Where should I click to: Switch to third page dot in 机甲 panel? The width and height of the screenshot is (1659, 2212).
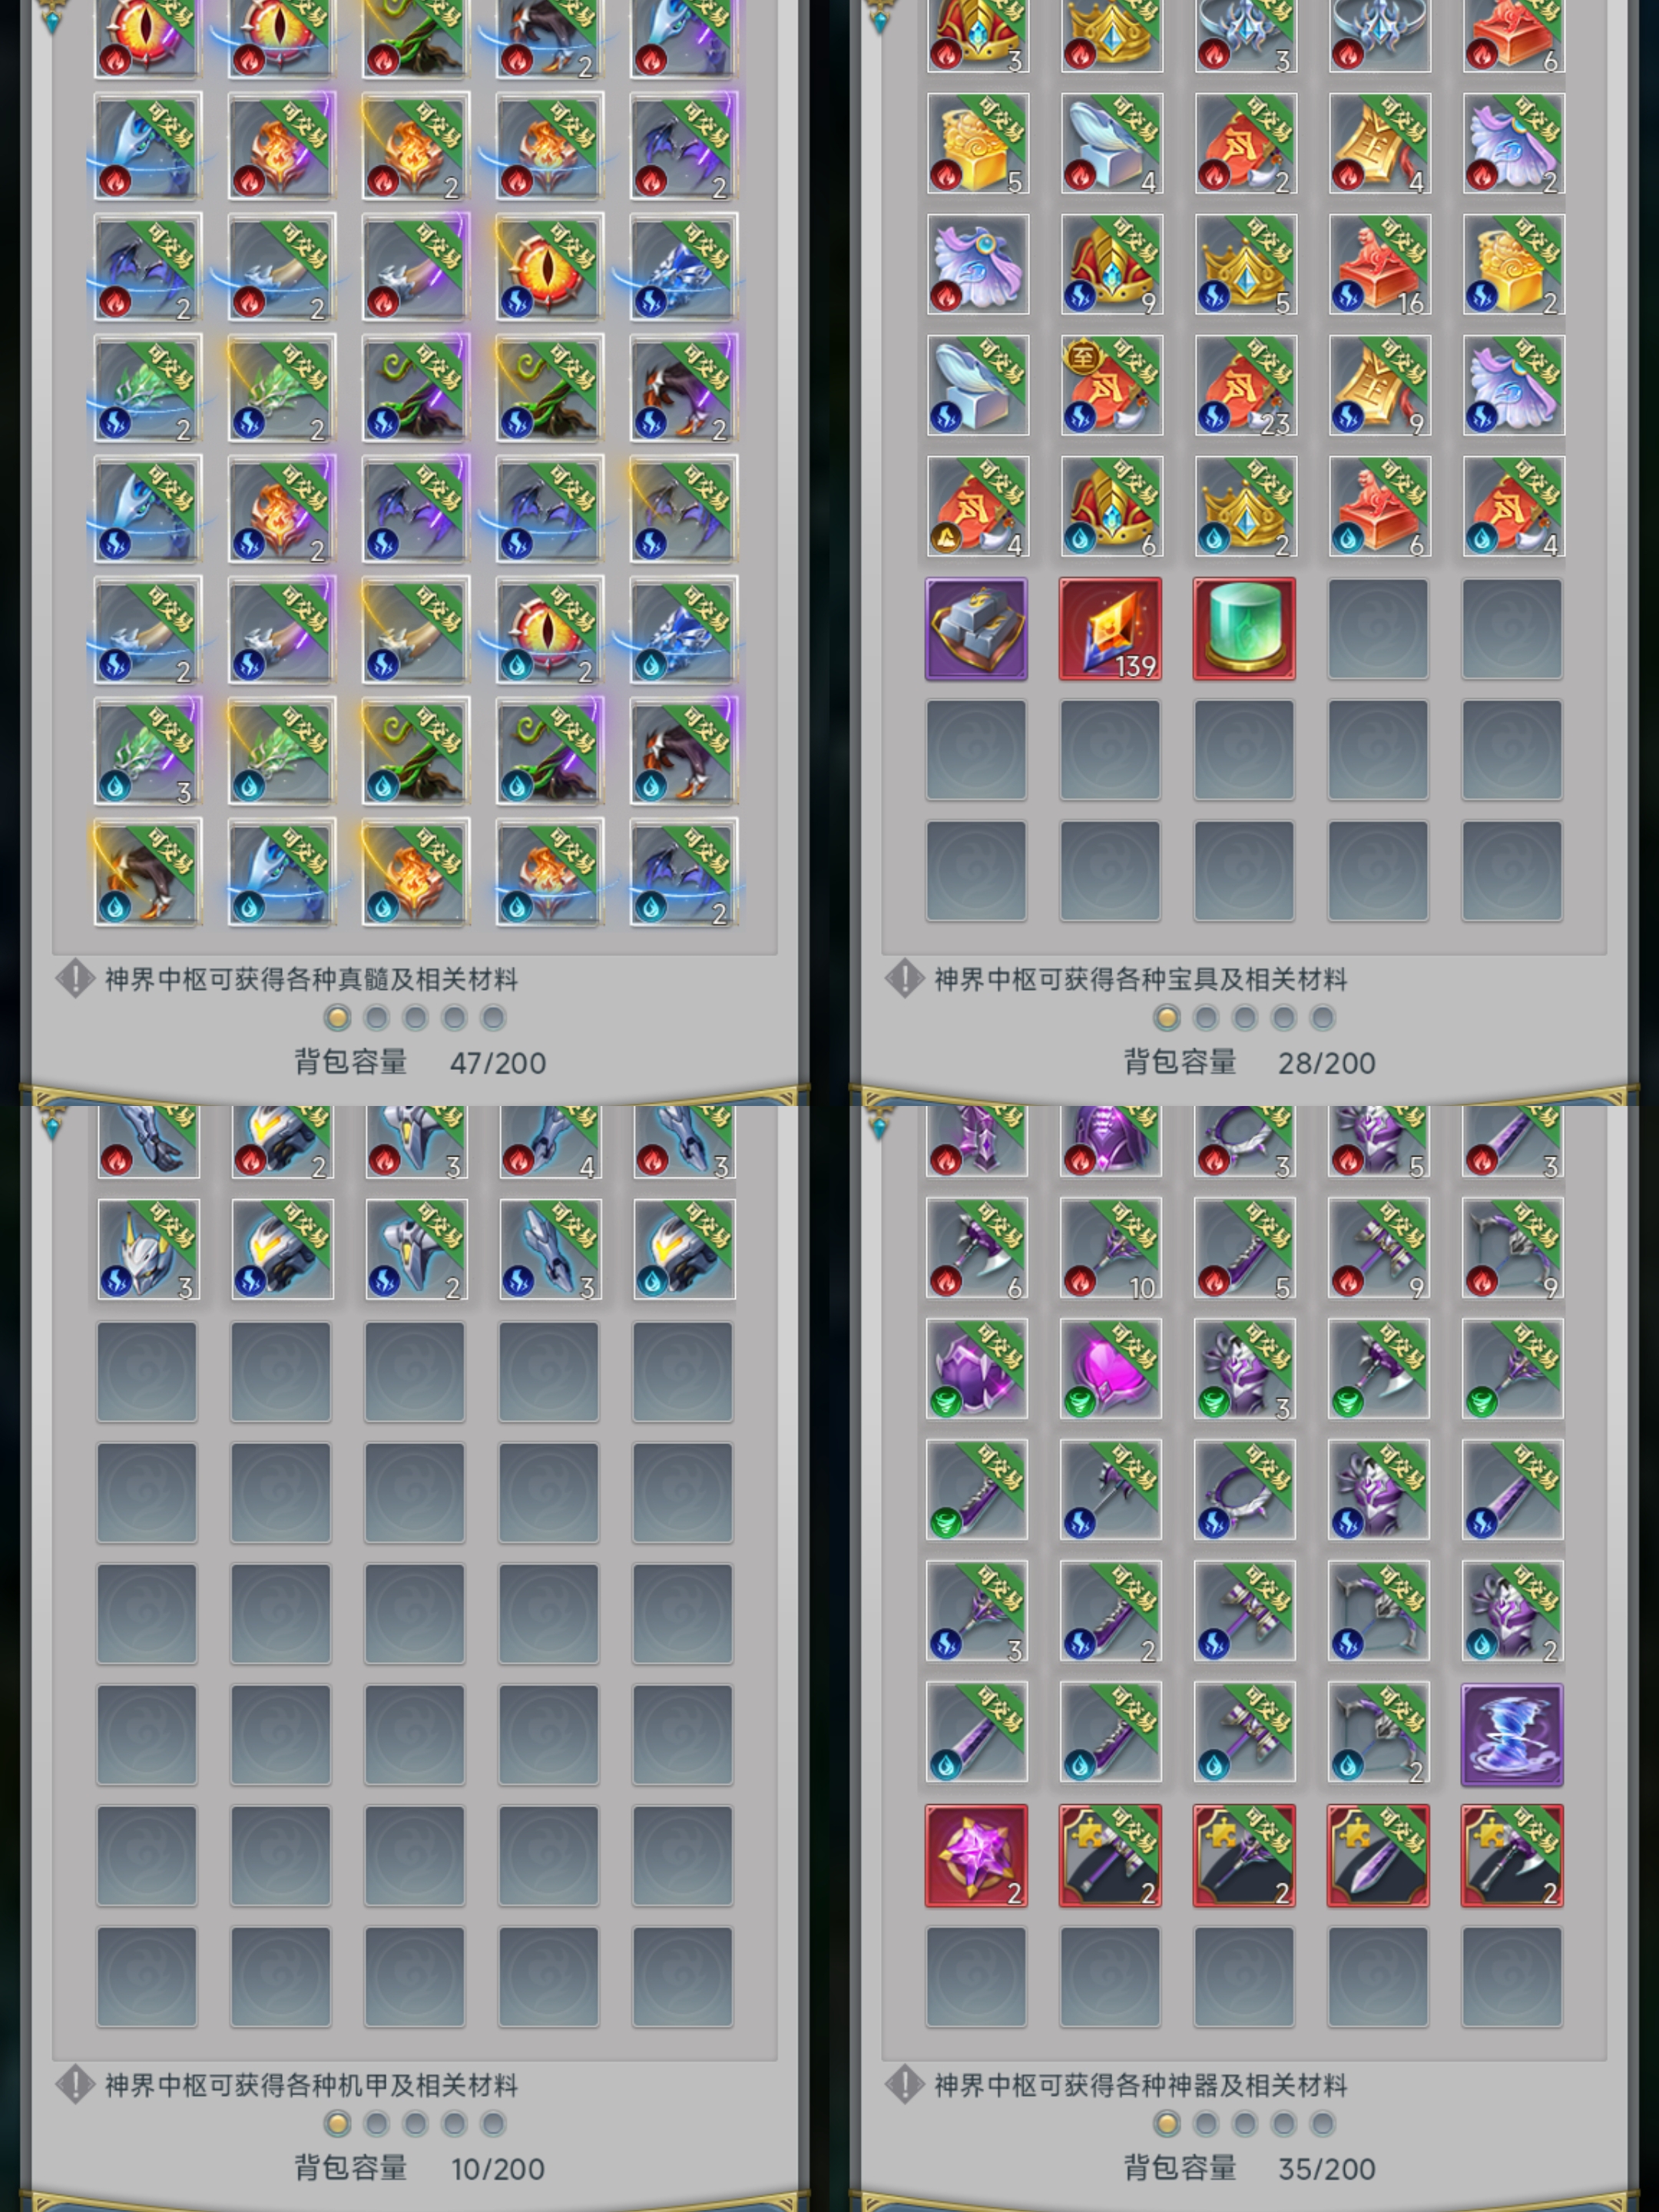[x=415, y=2124]
